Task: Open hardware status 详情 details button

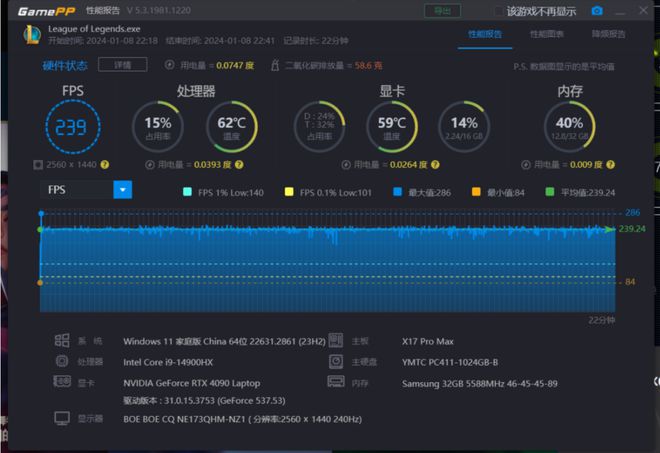Action: pyautogui.click(x=122, y=65)
